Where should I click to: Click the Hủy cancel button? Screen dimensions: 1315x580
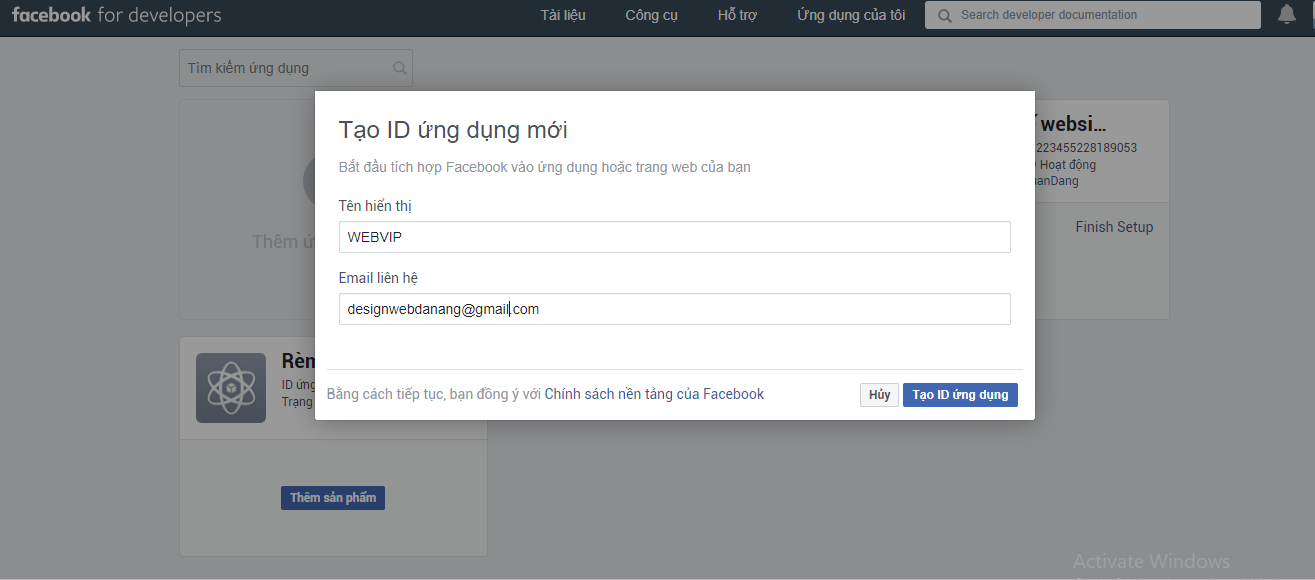pyautogui.click(x=879, y=395)
